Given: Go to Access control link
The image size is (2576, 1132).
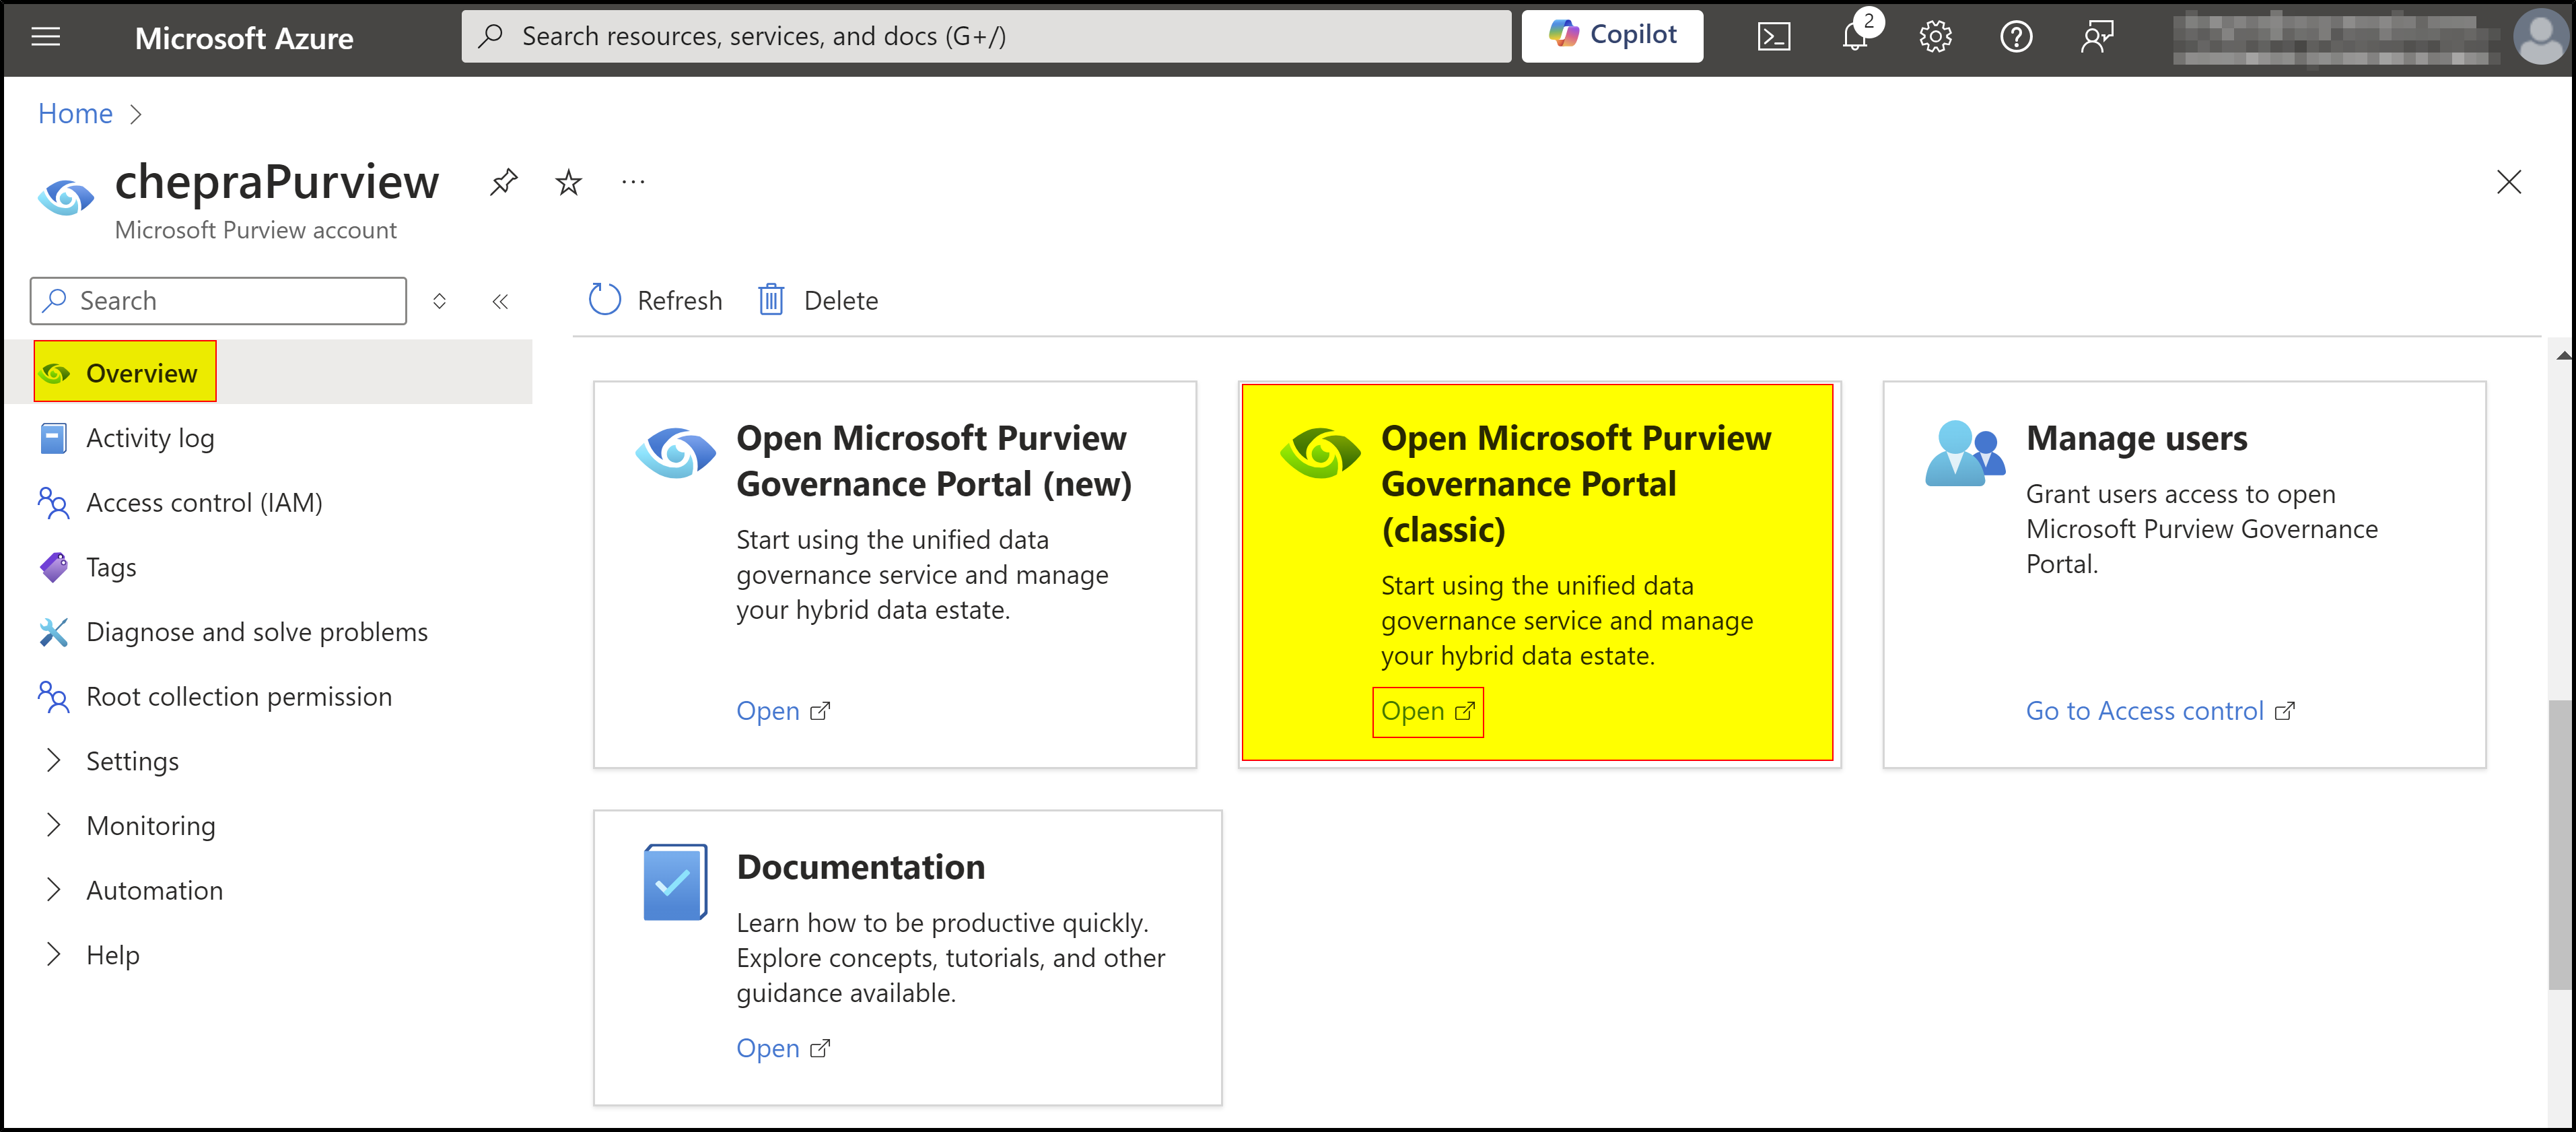Looking at the screenshot, I should [2160, 711].
